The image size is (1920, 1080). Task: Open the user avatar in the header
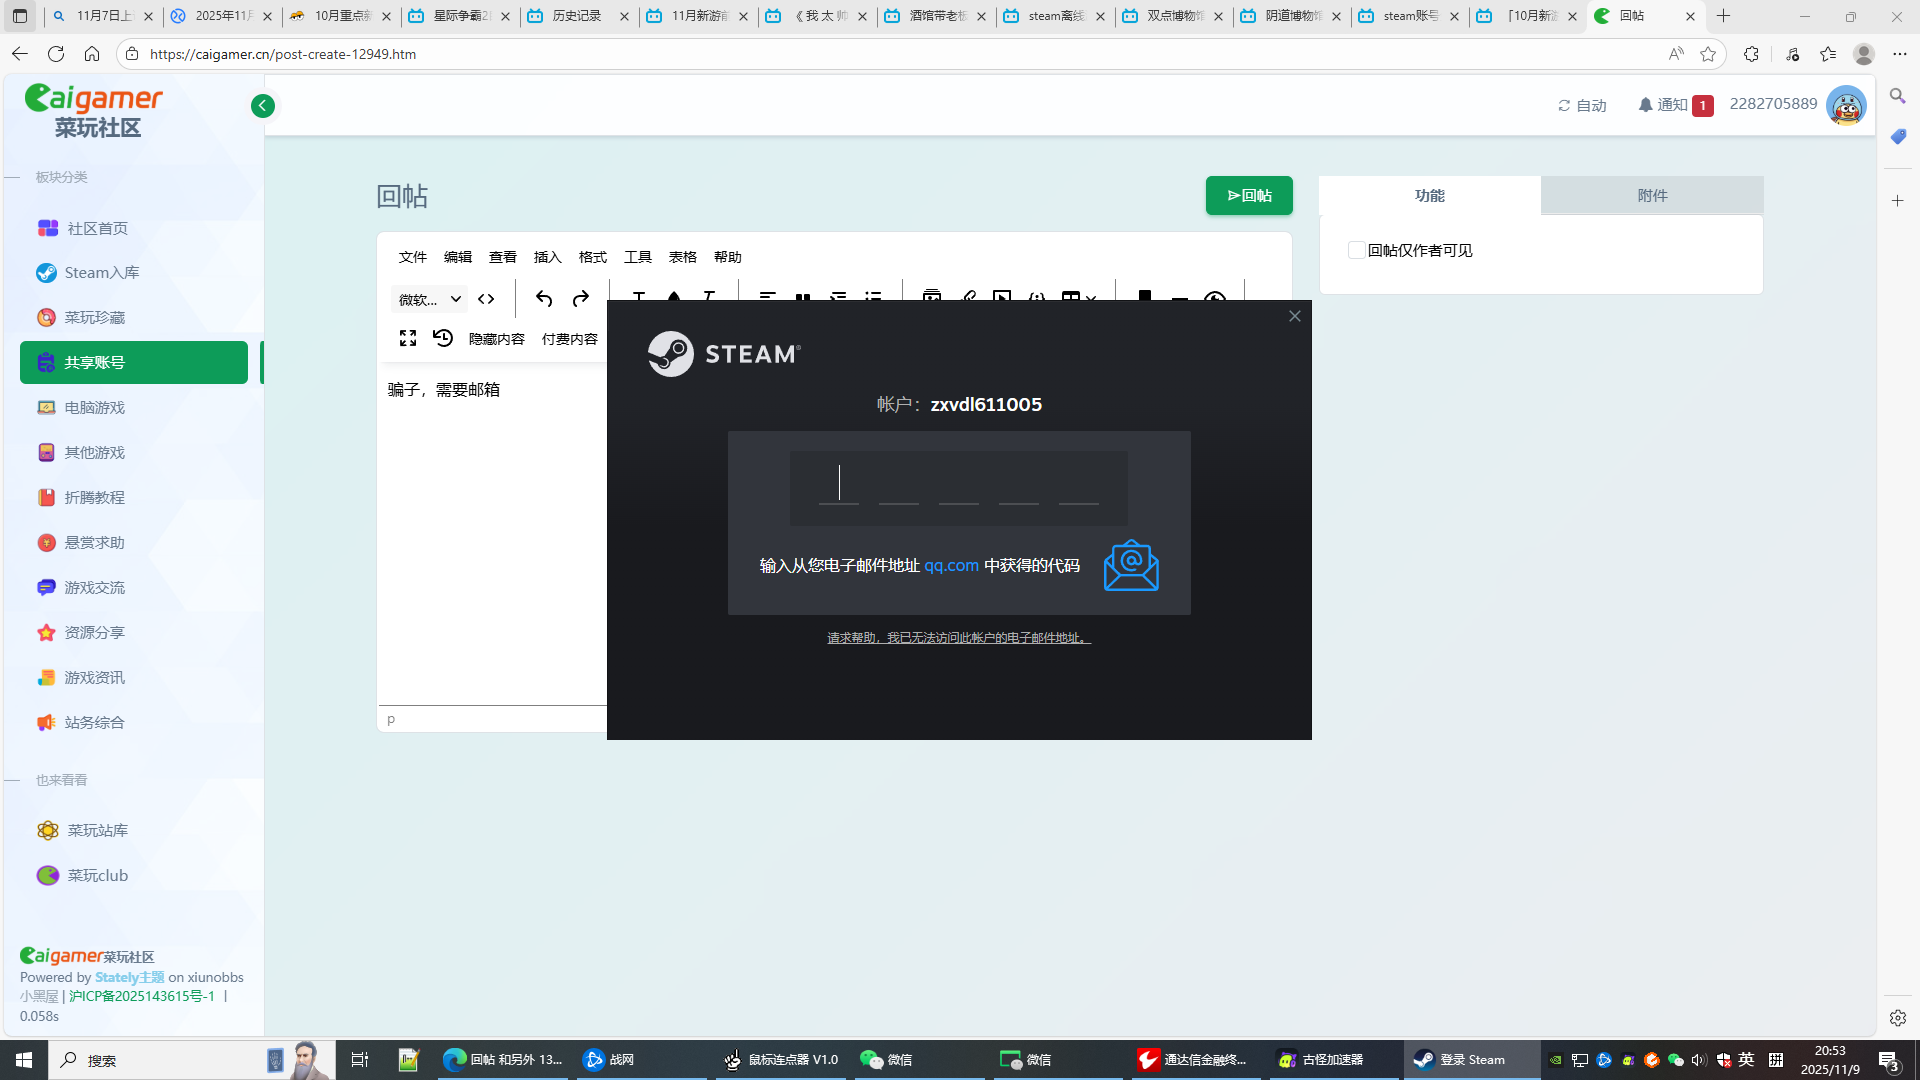pyautogui.click(x=1845, y=105)
